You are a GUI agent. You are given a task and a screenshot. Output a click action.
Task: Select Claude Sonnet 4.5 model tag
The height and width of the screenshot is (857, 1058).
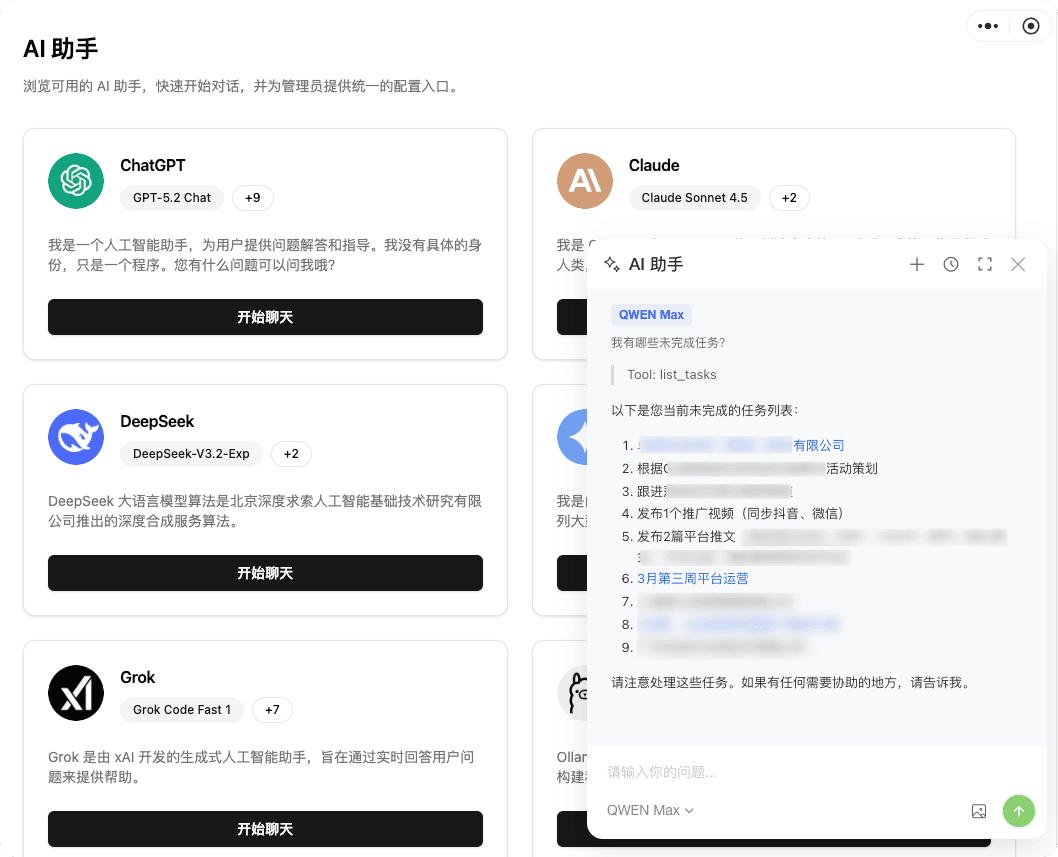tap(694, 198)
